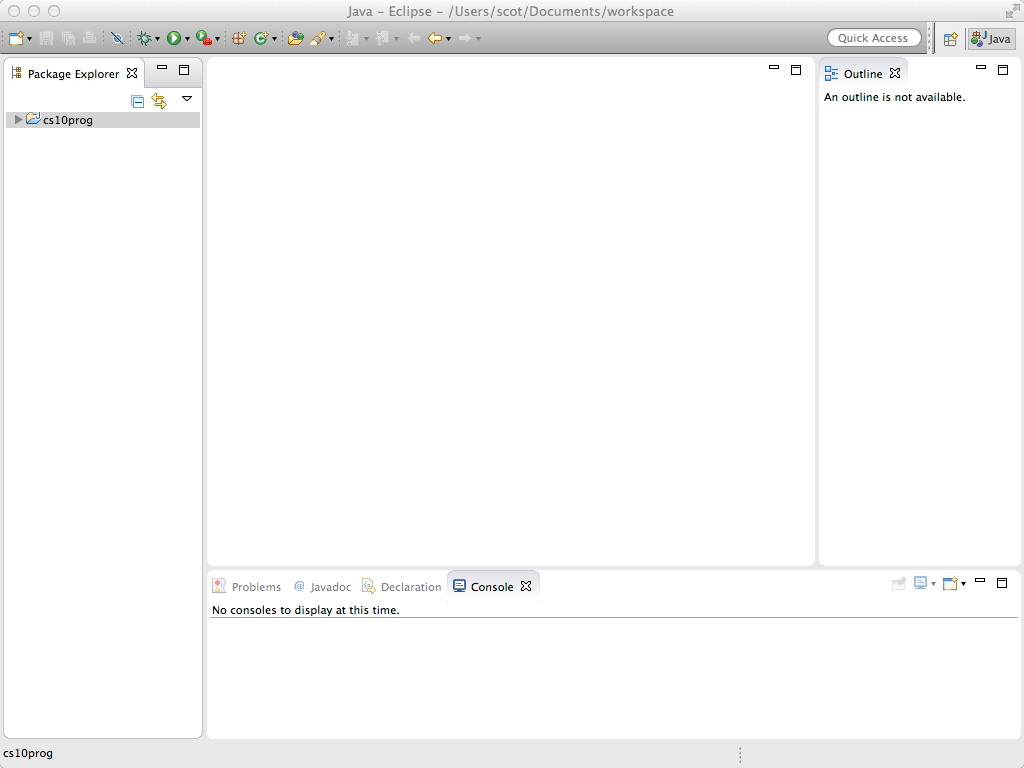
Task: Open the Package Explorer view menu triangle
Action: [x=187, y=99]
